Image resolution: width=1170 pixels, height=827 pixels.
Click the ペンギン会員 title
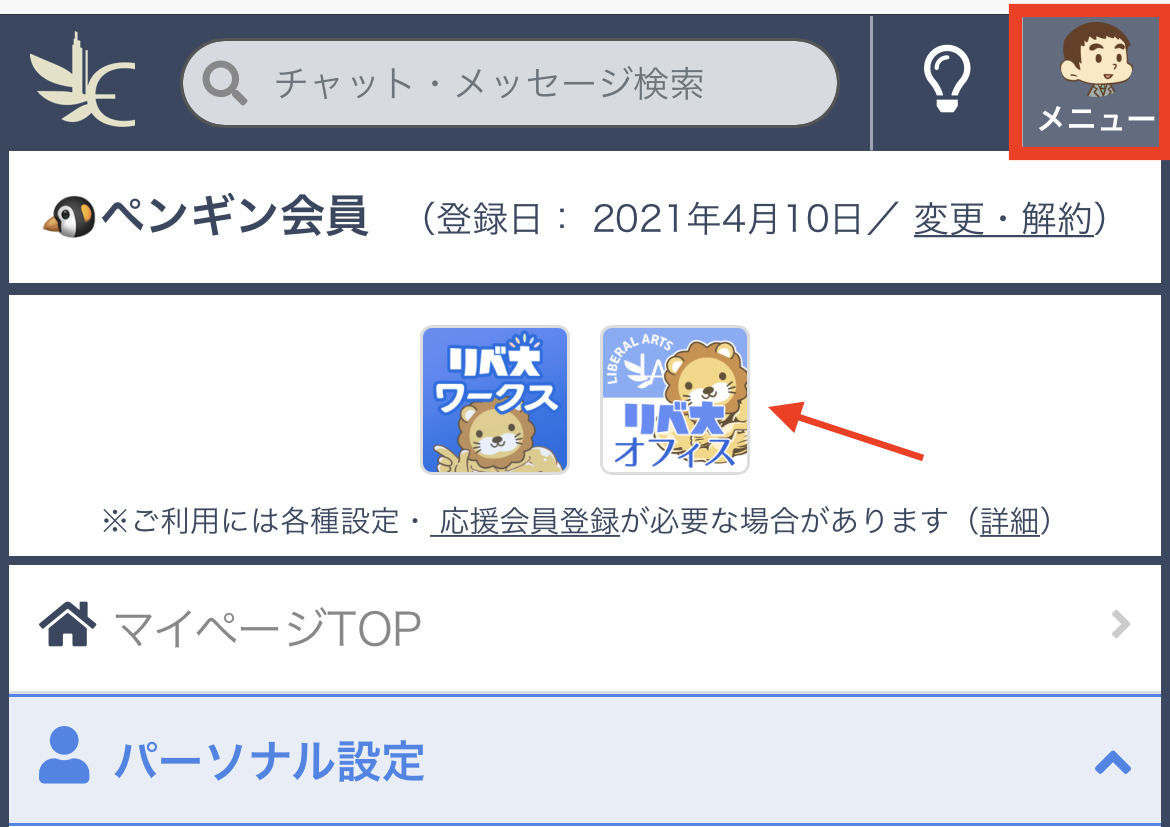click(235, 216)
